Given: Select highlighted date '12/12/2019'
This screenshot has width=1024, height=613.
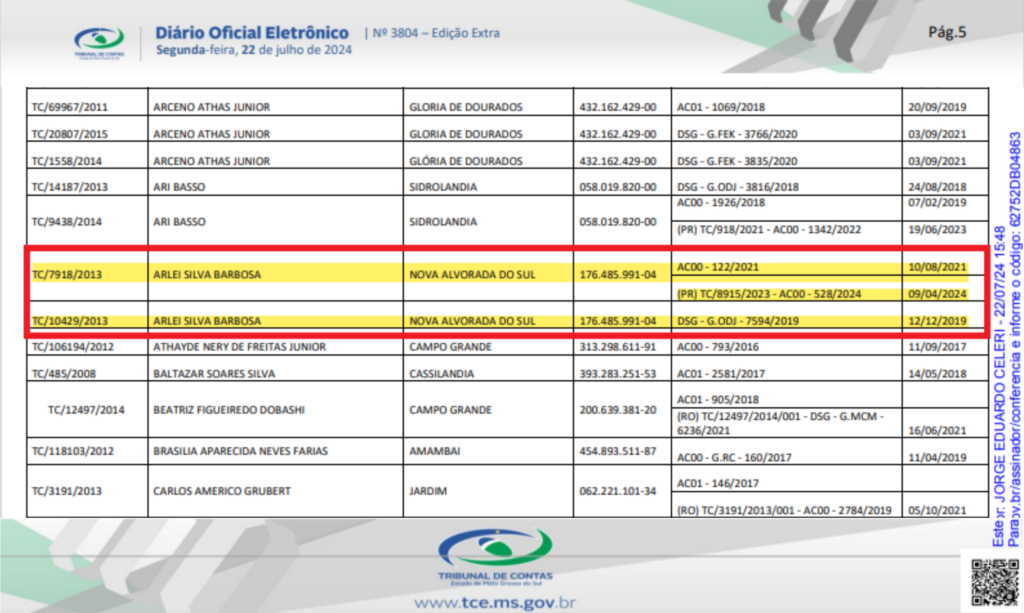Looking at the screenshot, I should (x=937, y=321).
